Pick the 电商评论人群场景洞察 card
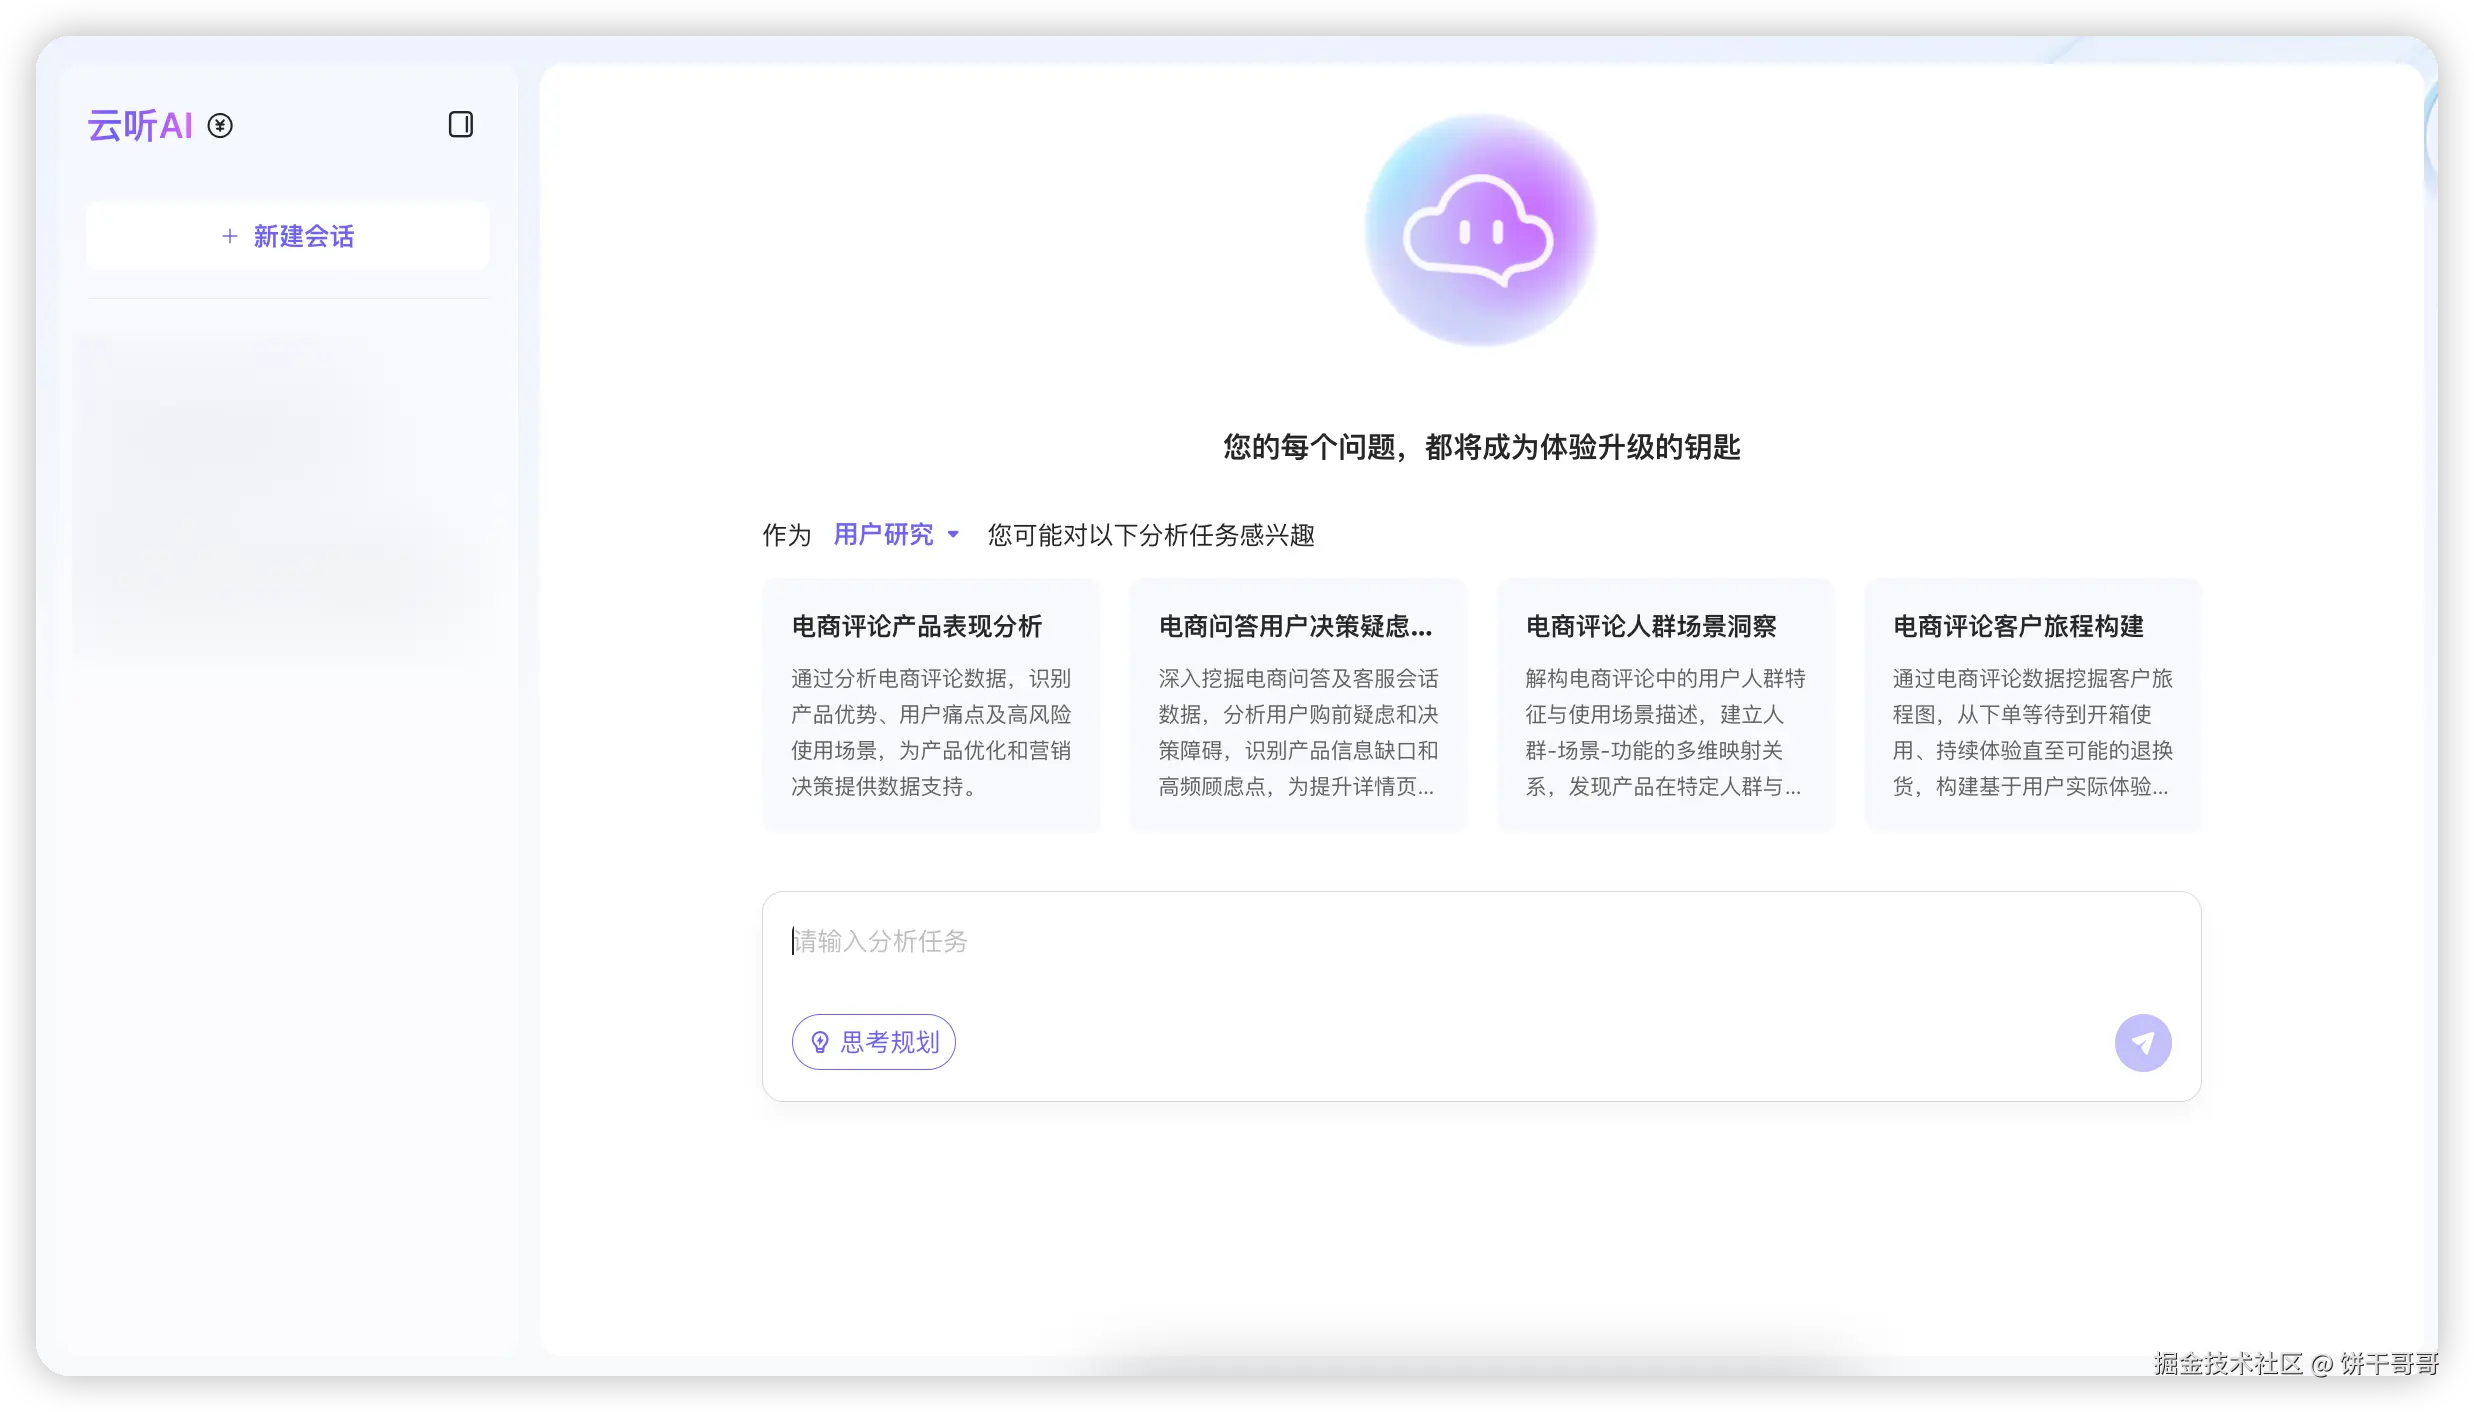The height and width of the screenshot is (1412, 2474). [x=1650, y=627]
